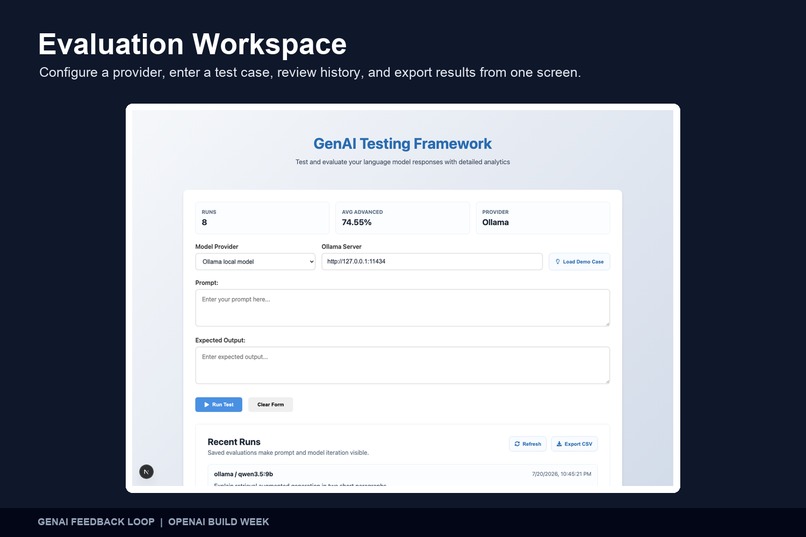Click the lightbulb icon on Load Demo Case
This screenshot has width=806, height=537.
pyautogui.click(x=558, y=262)
